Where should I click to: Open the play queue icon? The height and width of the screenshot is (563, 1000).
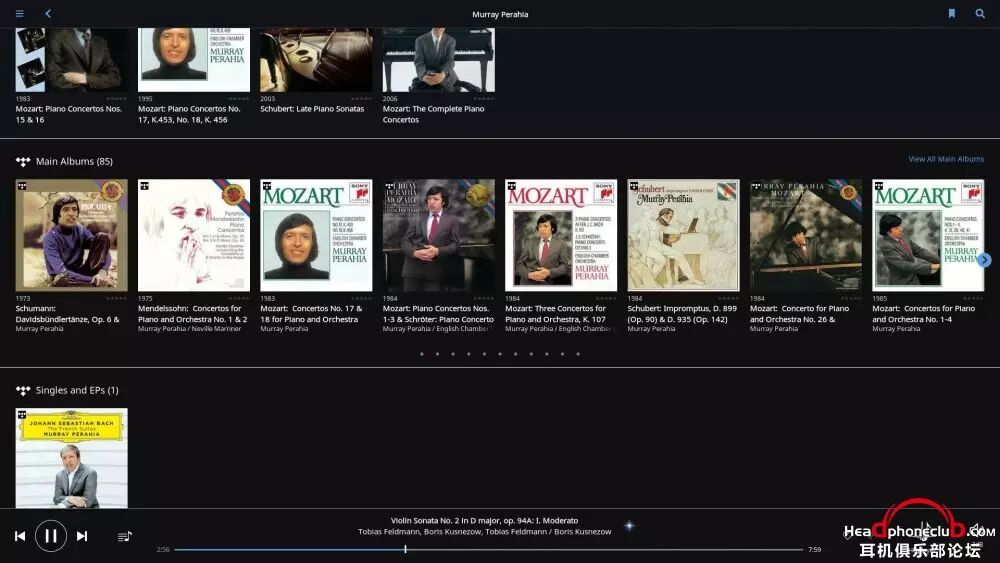[x=125, y=536]
